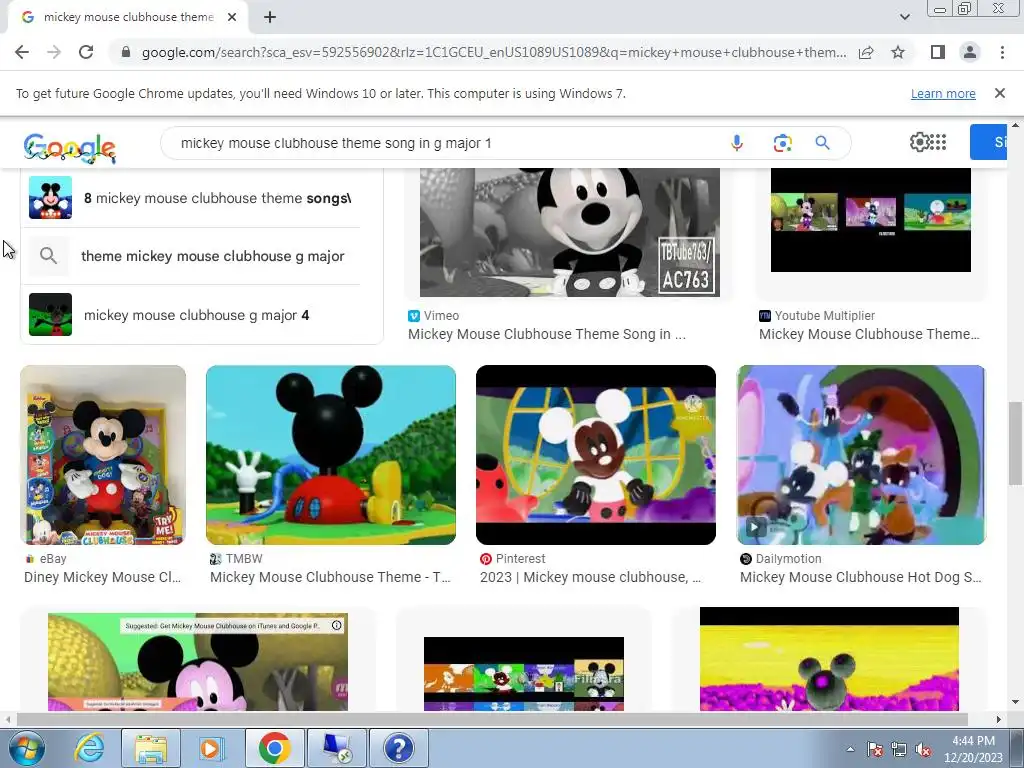
Task: Open Vimeo result title link
Action: pyautogui.click(x=547, y=334)
